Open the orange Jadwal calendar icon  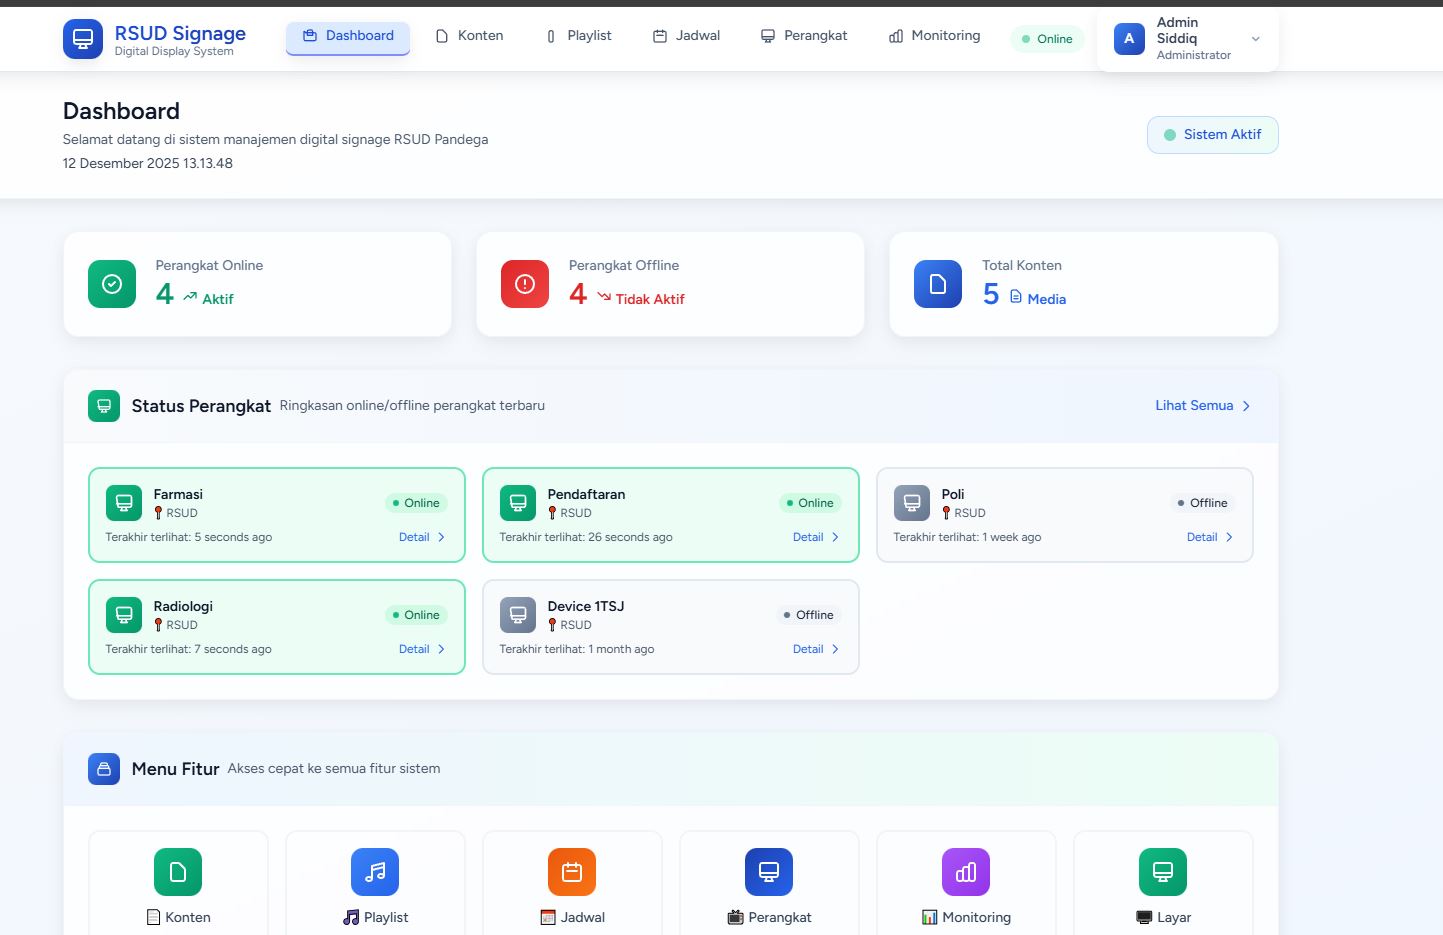point(572,872)
